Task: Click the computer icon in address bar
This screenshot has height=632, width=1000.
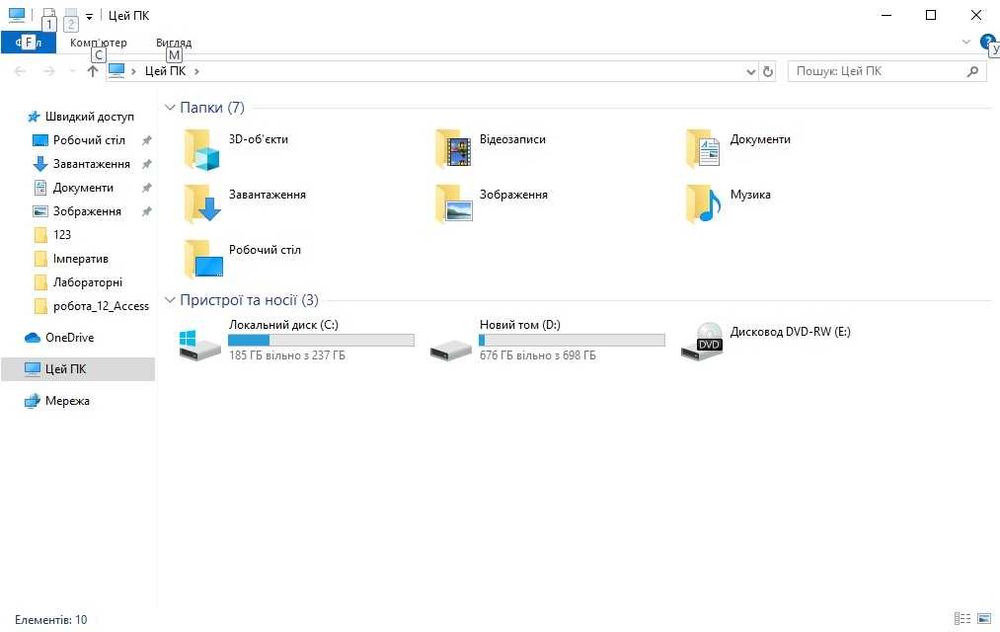Action: tap(116, 71)
